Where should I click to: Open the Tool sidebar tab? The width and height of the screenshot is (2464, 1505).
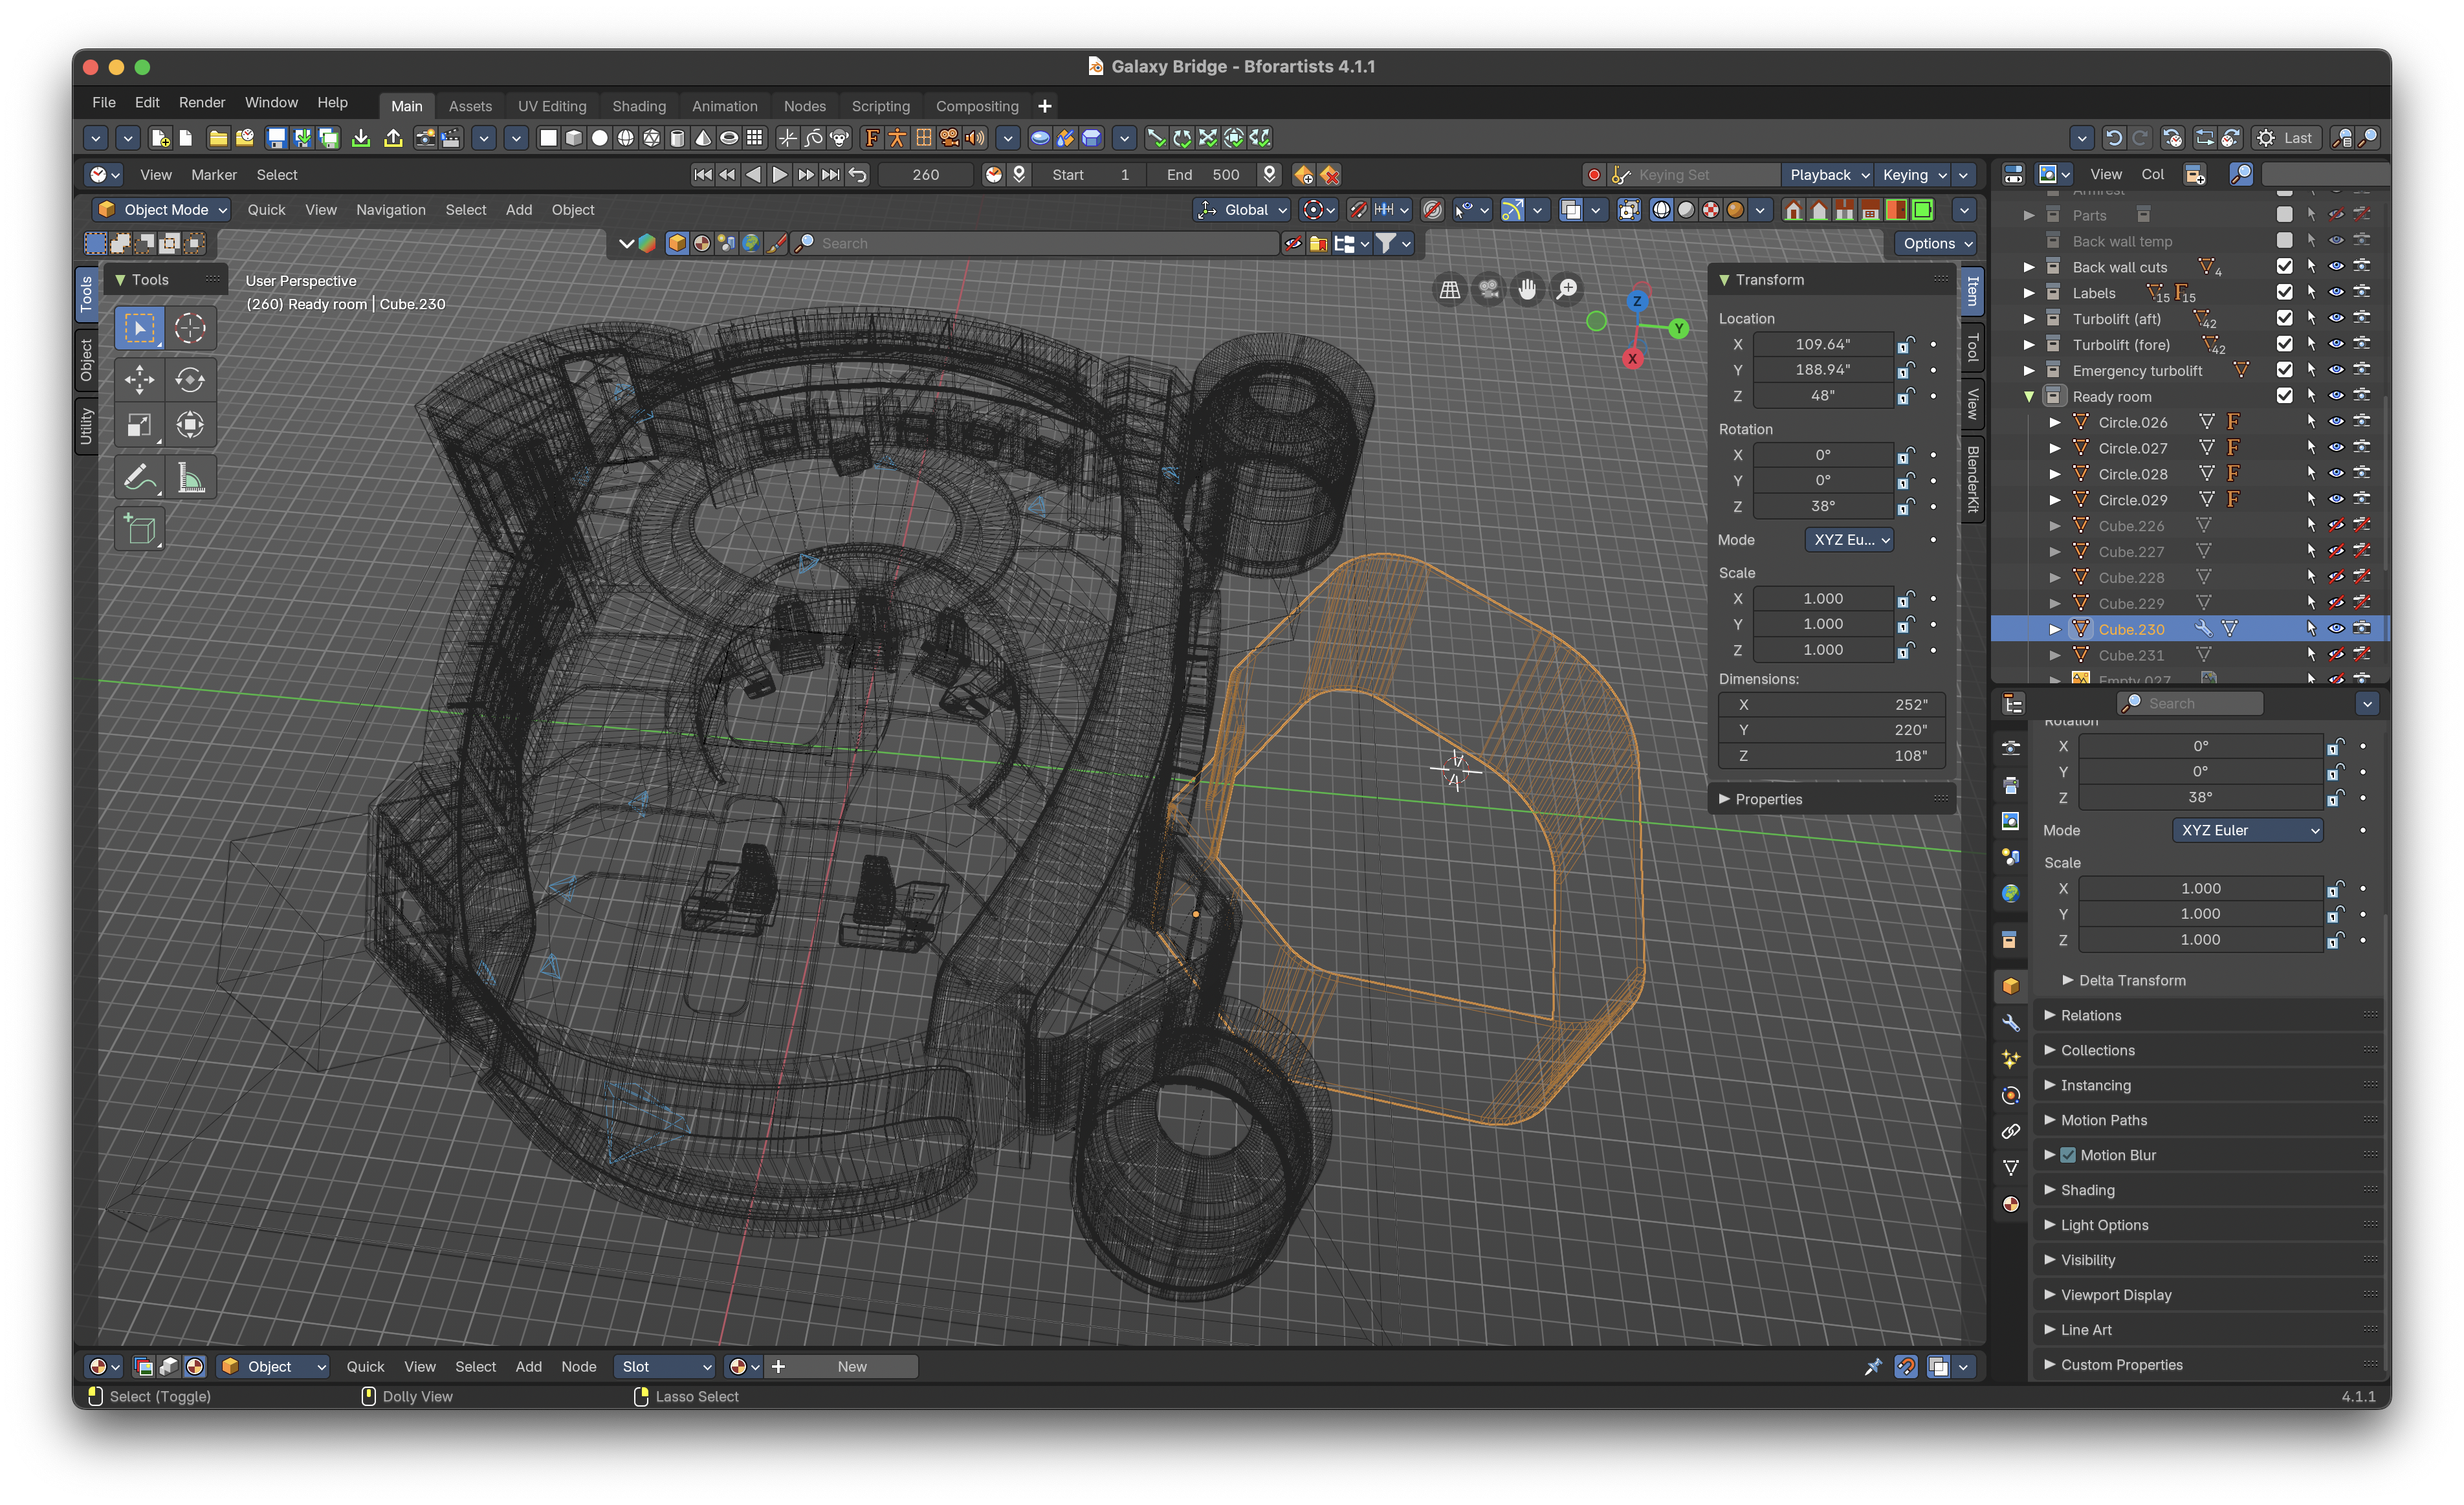tap(1973, 348)
